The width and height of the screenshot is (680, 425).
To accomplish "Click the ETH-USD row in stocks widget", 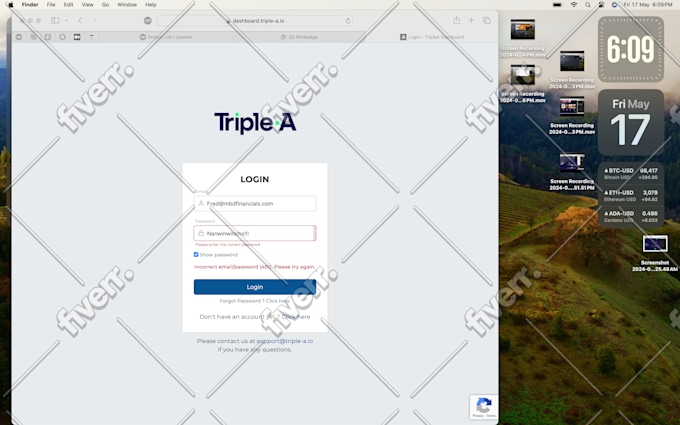I will pos(631,196).
